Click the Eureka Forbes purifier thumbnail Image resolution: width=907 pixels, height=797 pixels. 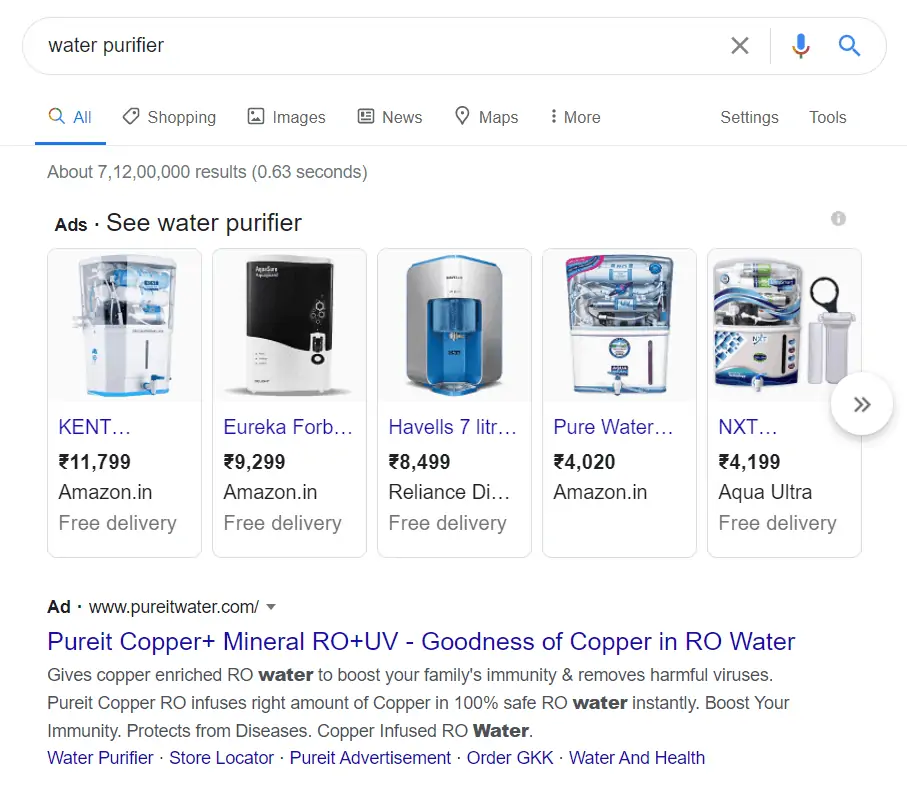[289, 325]
